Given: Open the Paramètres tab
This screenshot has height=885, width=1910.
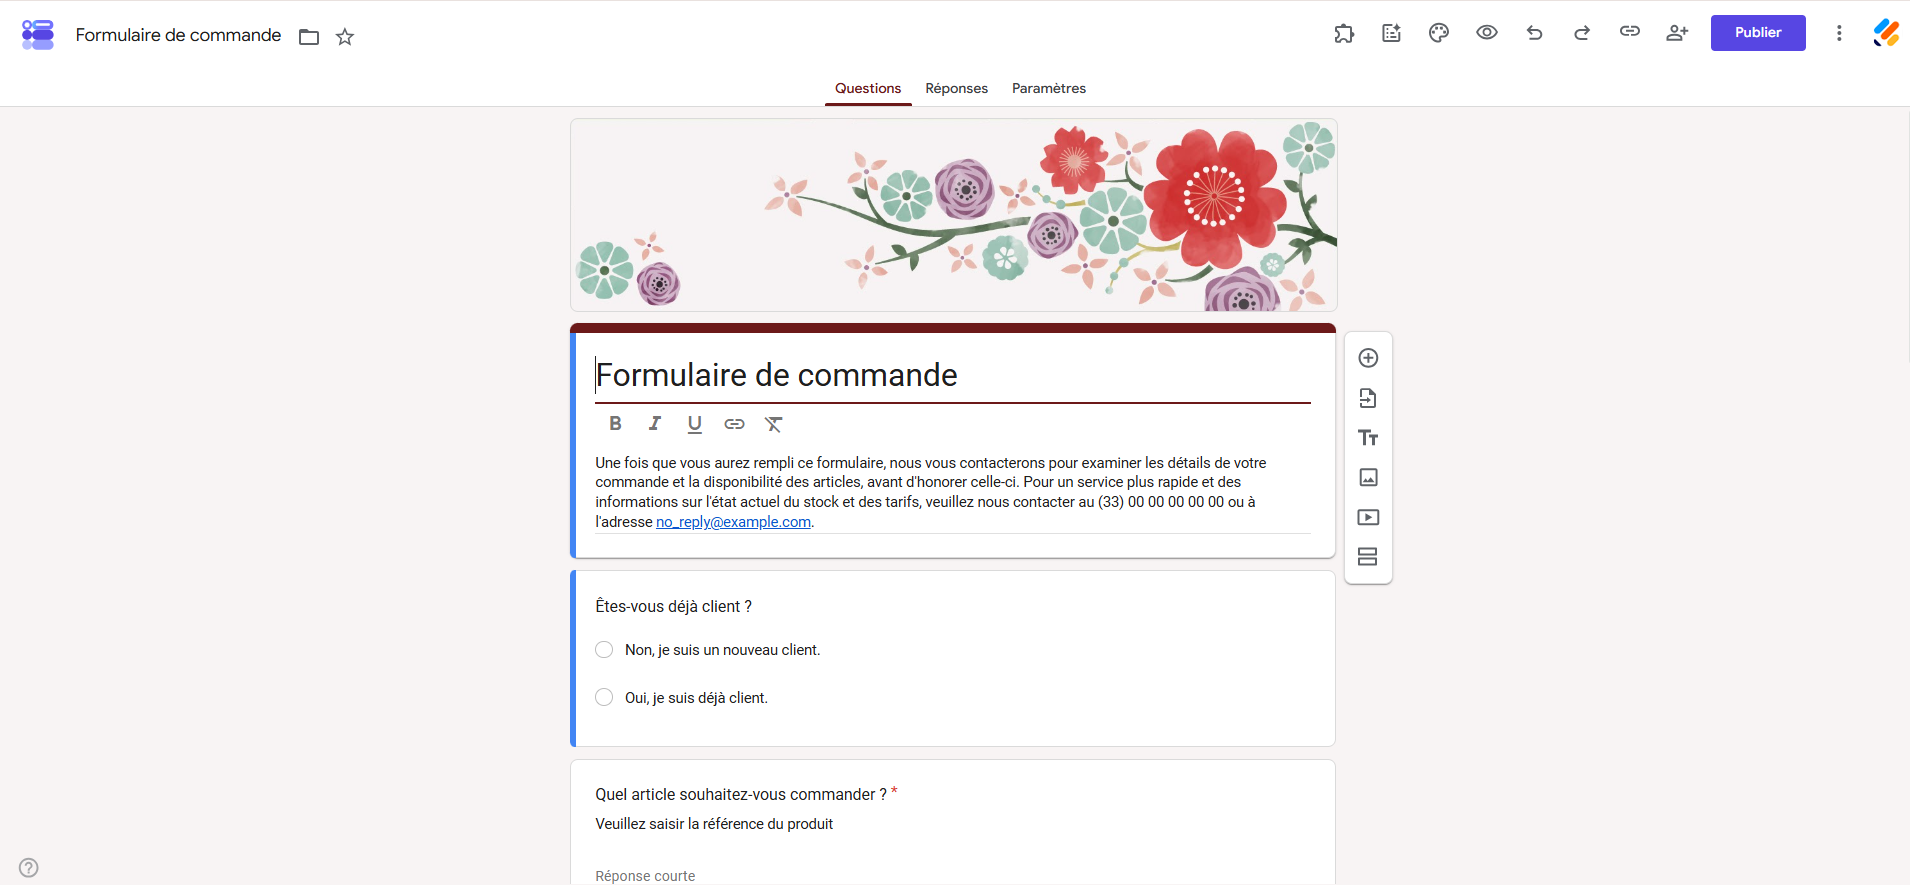Looking at the screenshot, I should pos(1049,88).
